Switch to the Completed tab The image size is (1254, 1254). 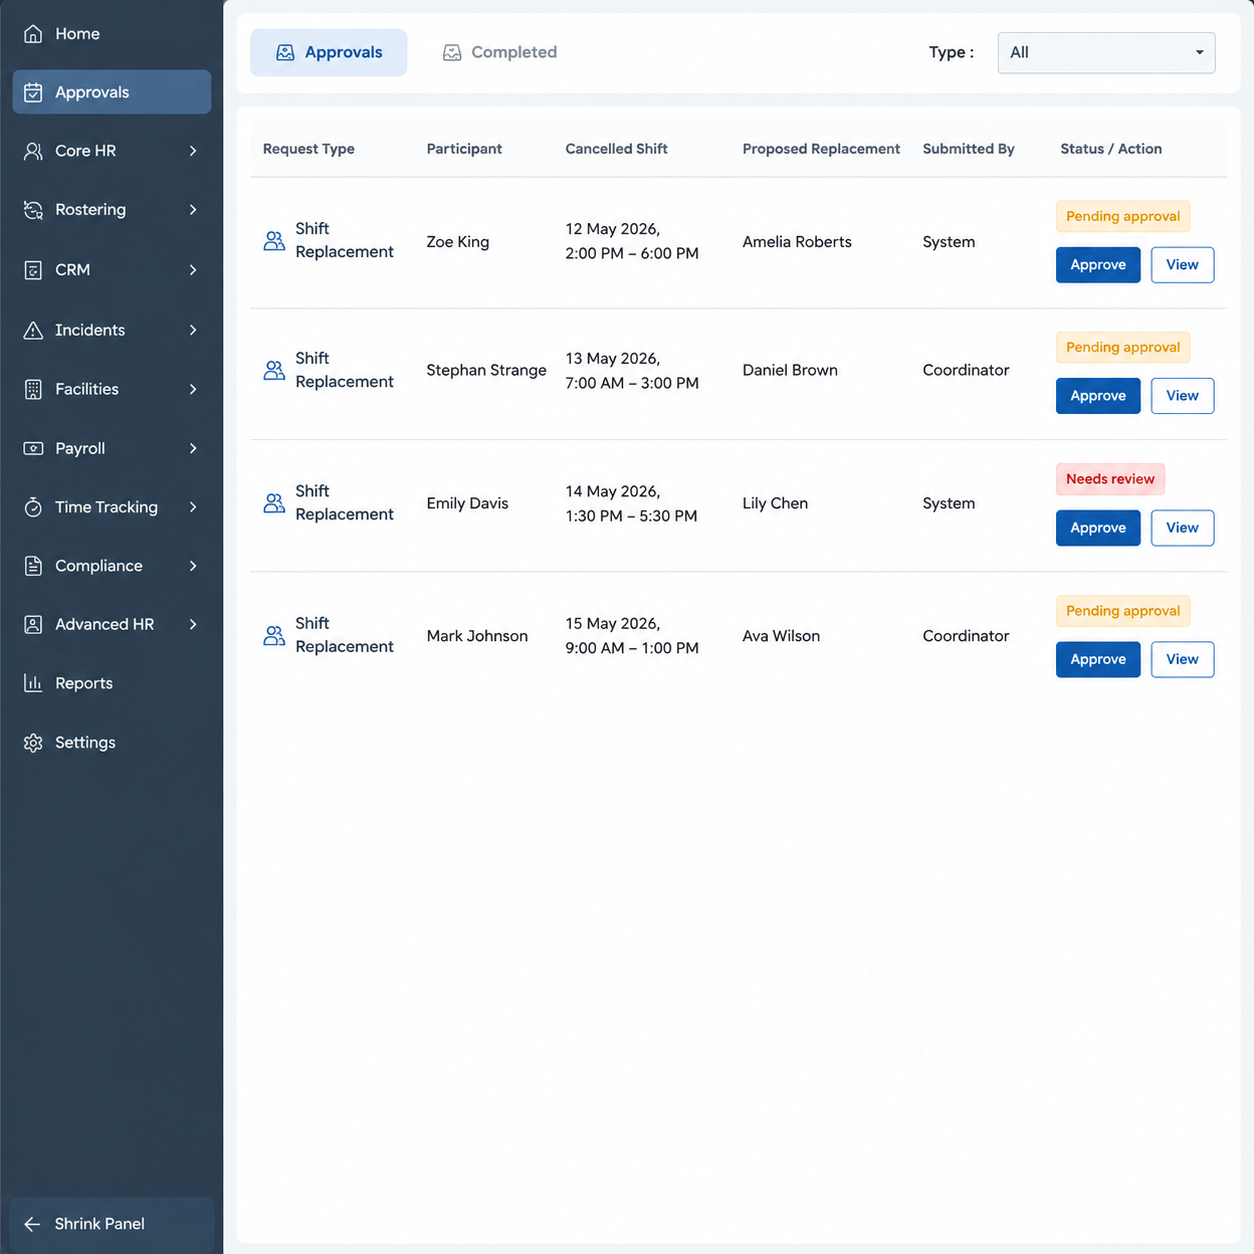(x=500, y=53)
